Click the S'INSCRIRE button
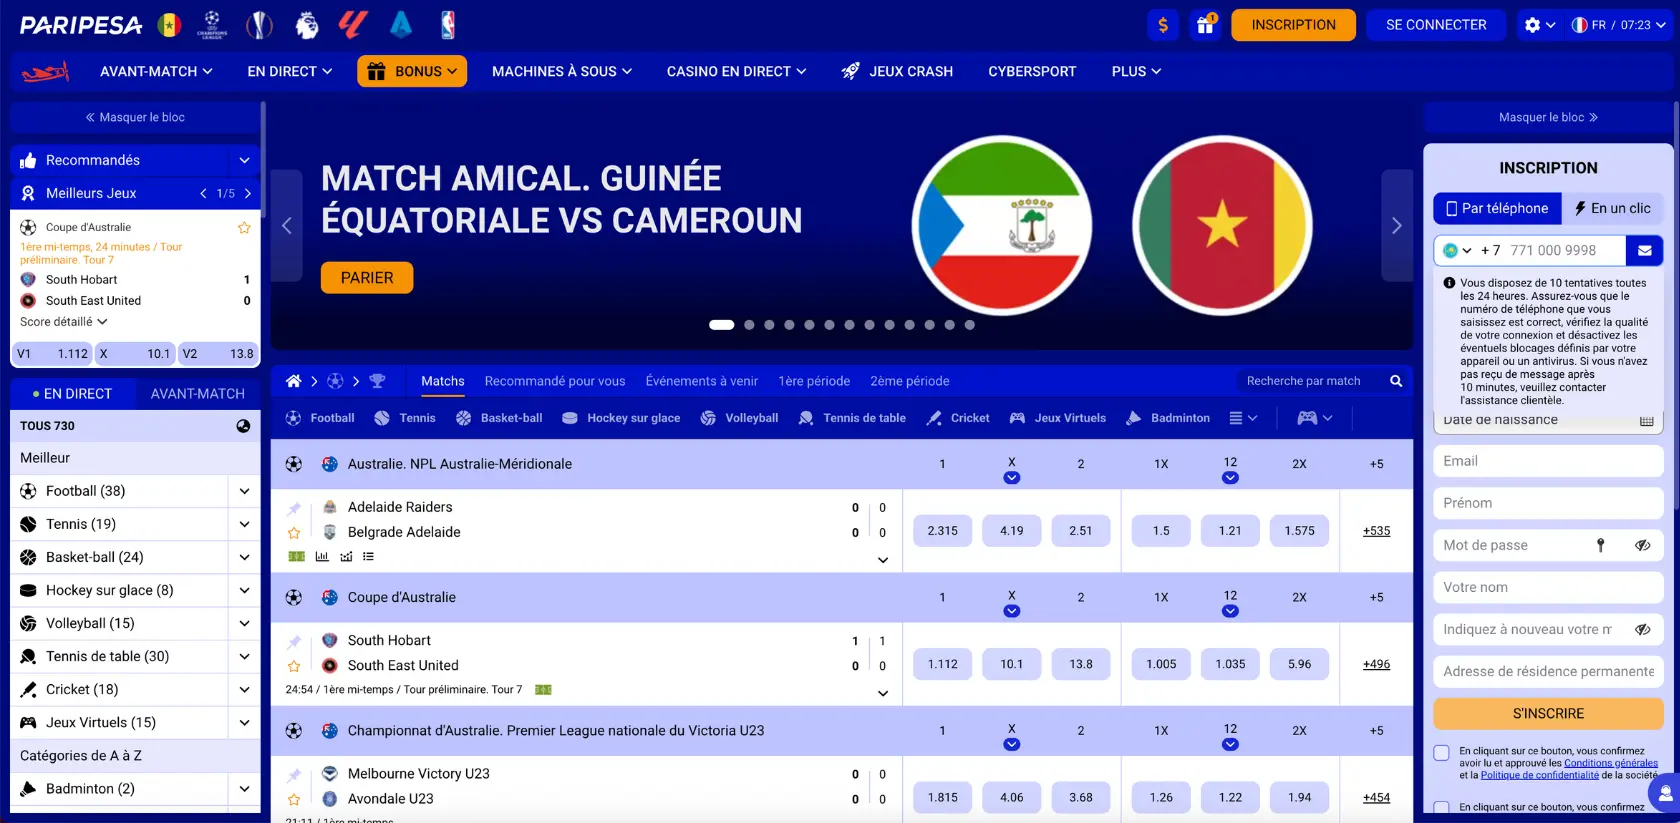This screenshot has height=823, width=1680. (x=1548, y=714)
